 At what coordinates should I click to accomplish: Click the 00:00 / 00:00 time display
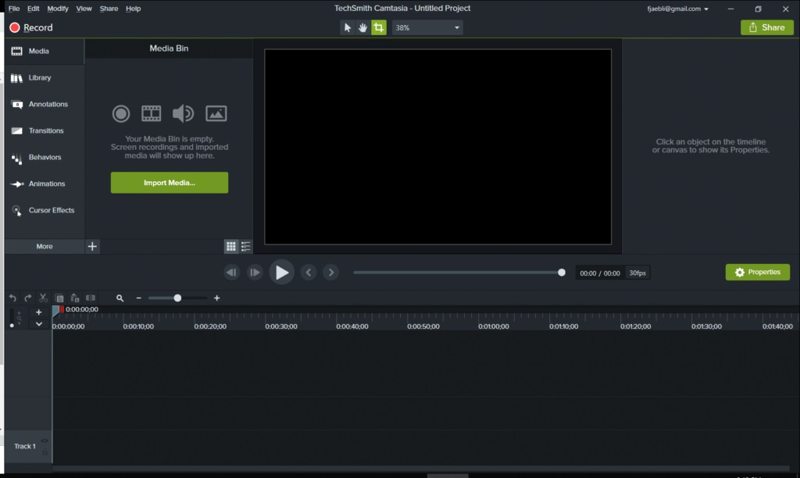point(600,273)
